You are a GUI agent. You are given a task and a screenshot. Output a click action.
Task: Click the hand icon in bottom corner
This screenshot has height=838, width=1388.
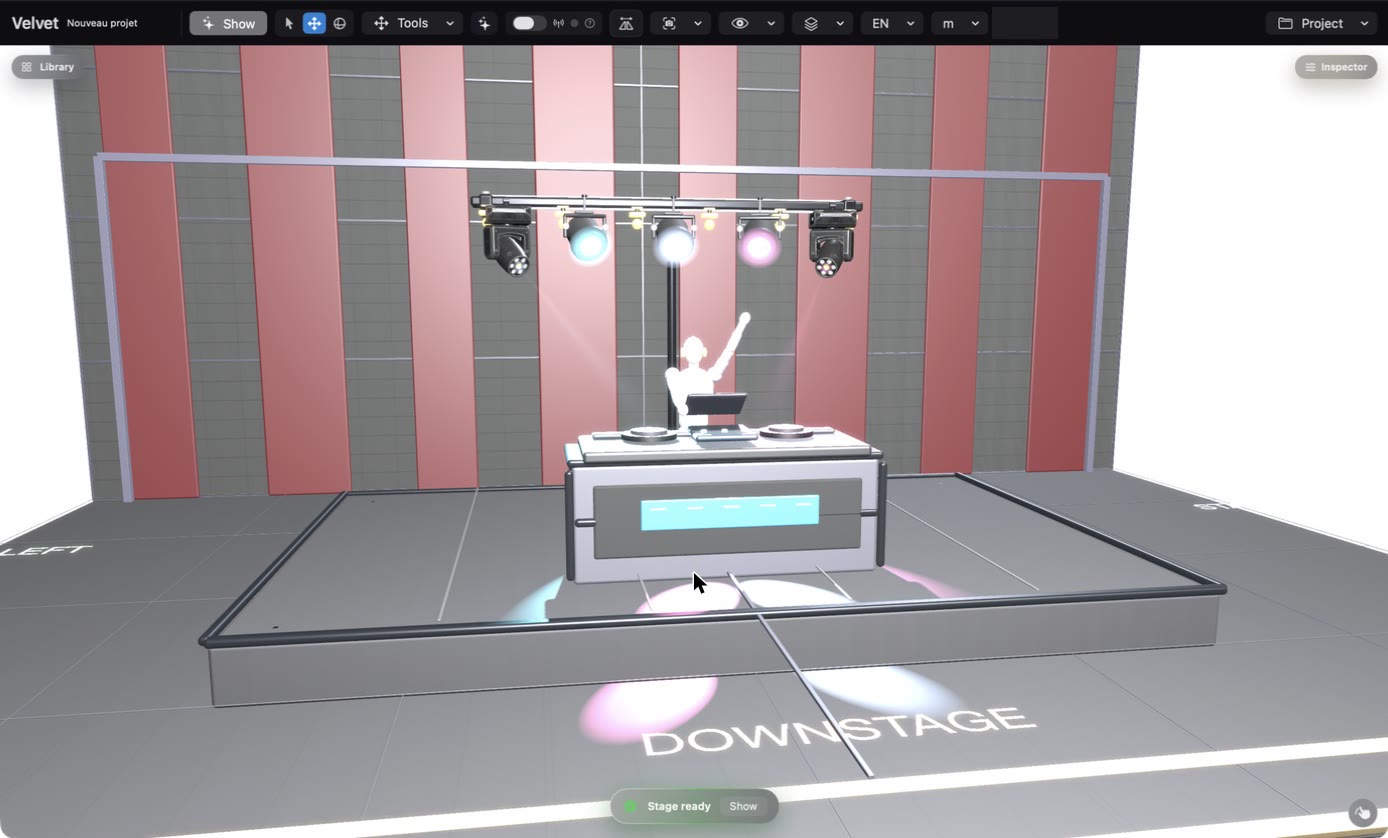[x=1362, y=812]
